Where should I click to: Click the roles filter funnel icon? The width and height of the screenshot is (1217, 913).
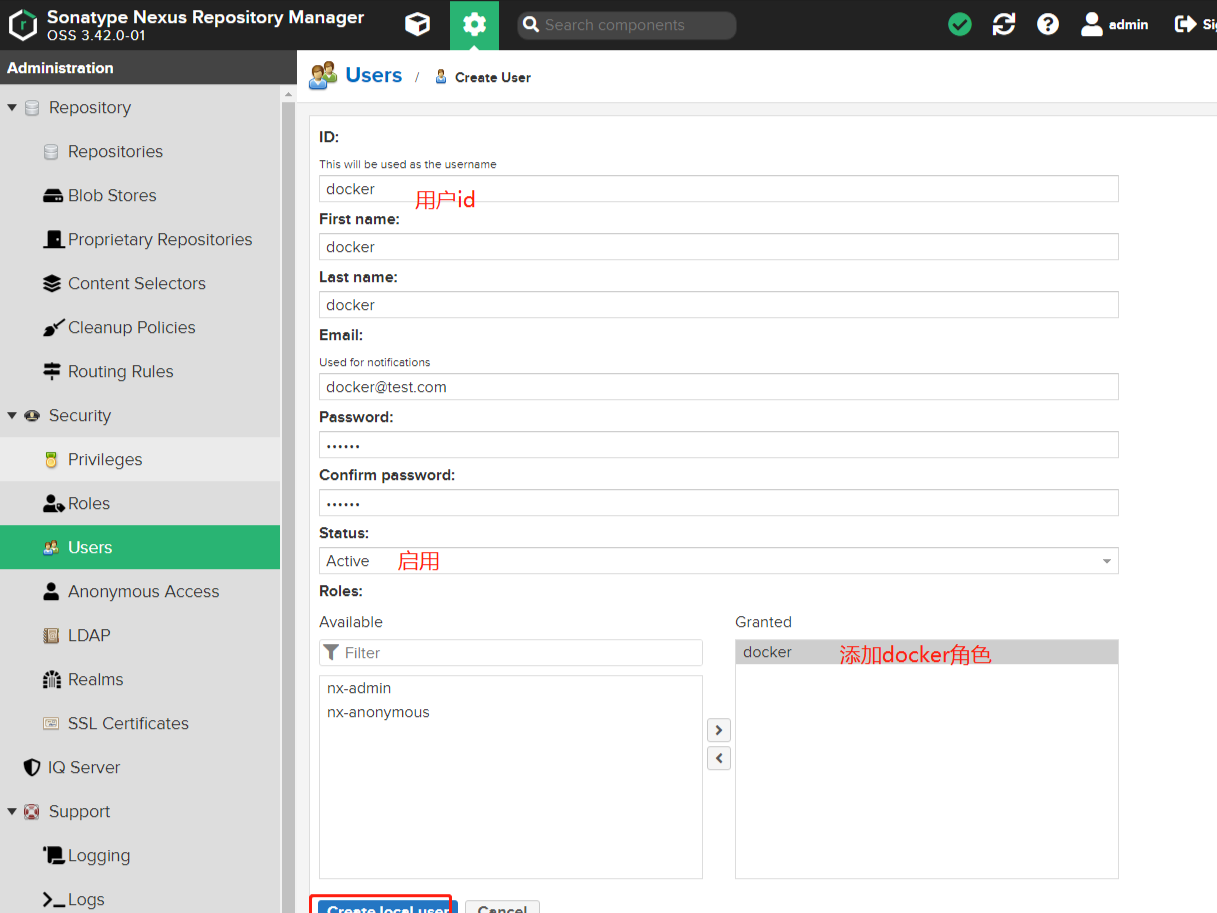[332, 652]
